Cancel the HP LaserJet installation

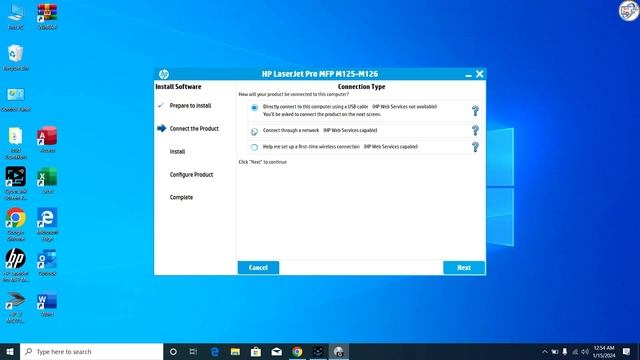[258, 268]
